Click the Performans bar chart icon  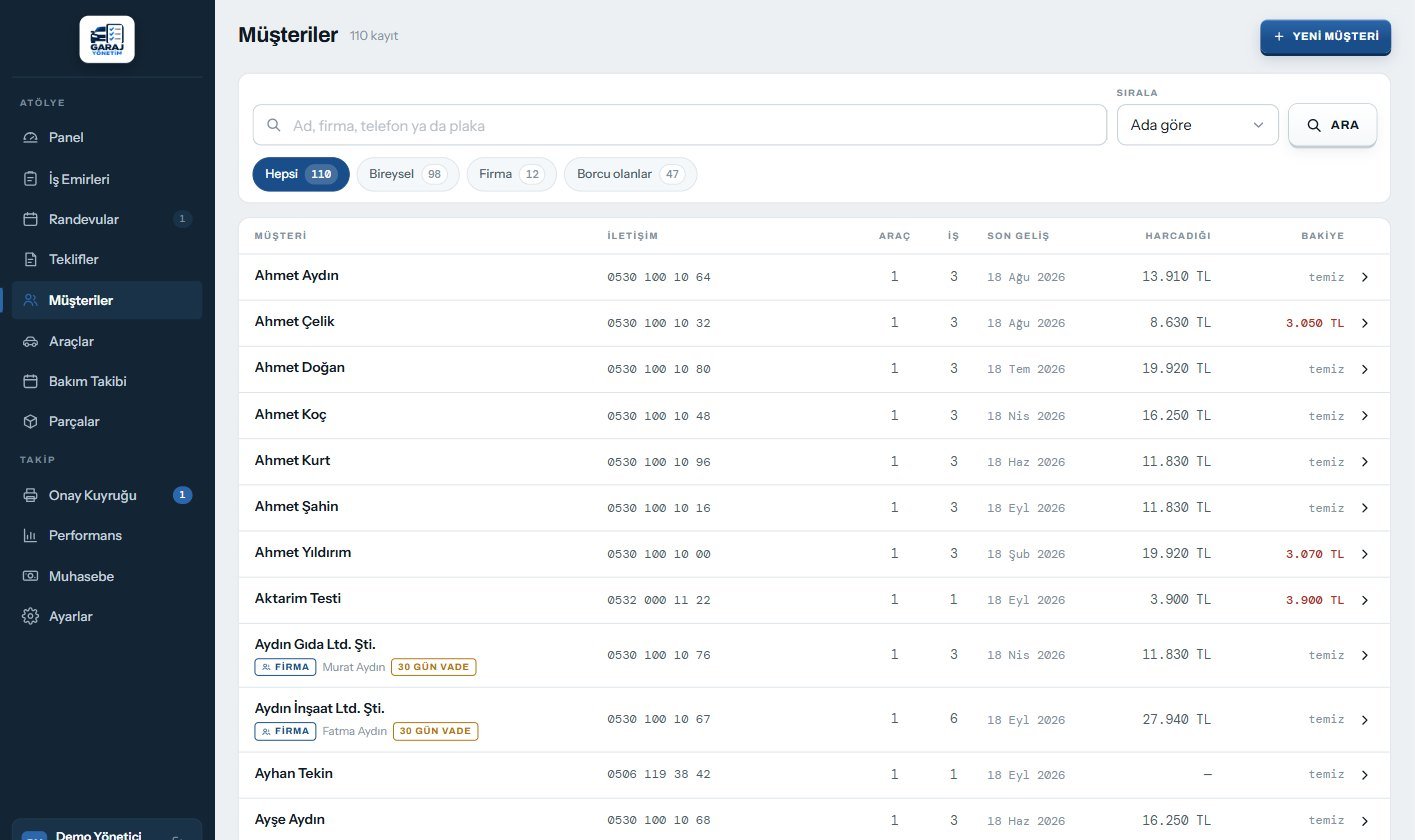coord(30,536)
